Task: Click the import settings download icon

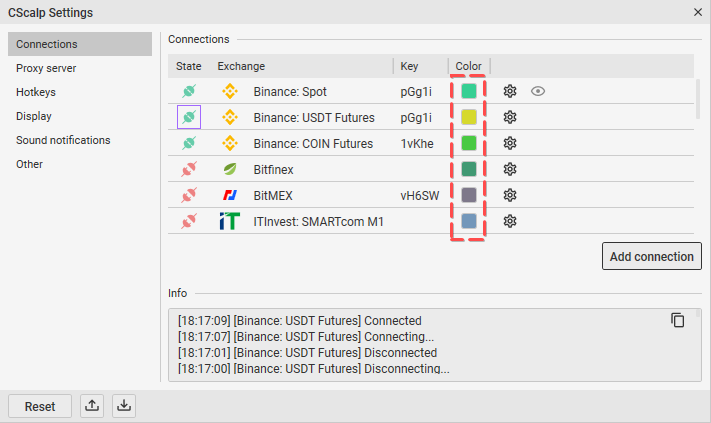Action: (124, 406)
